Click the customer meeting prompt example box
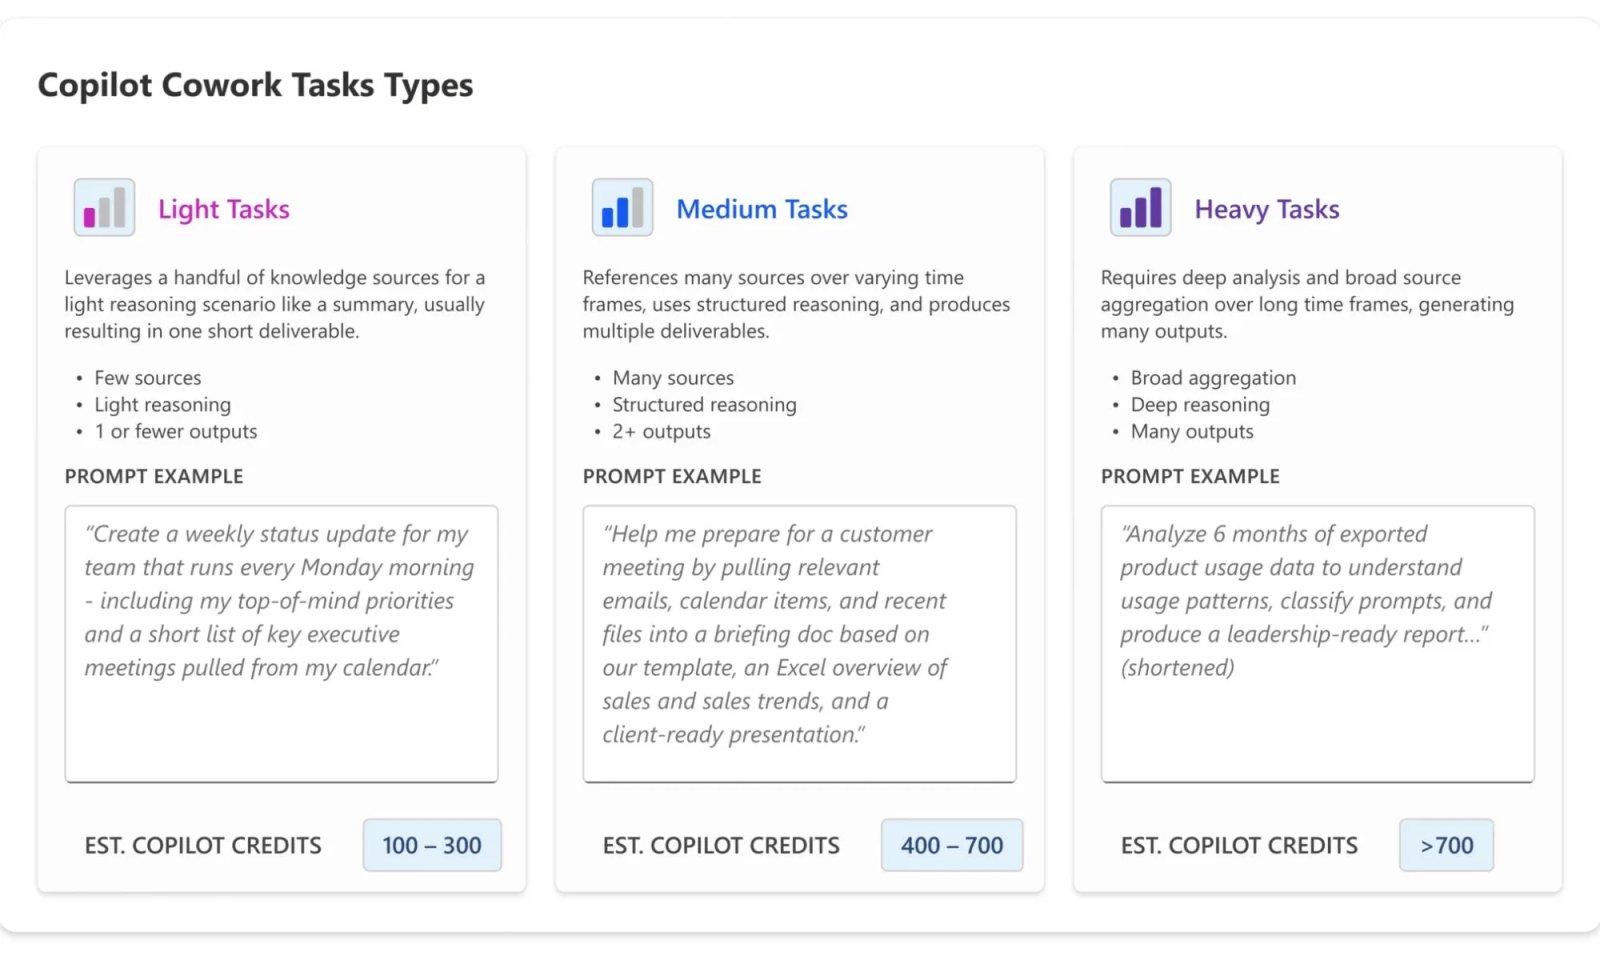The image size is (1600, 960). (x=800, y=644)
